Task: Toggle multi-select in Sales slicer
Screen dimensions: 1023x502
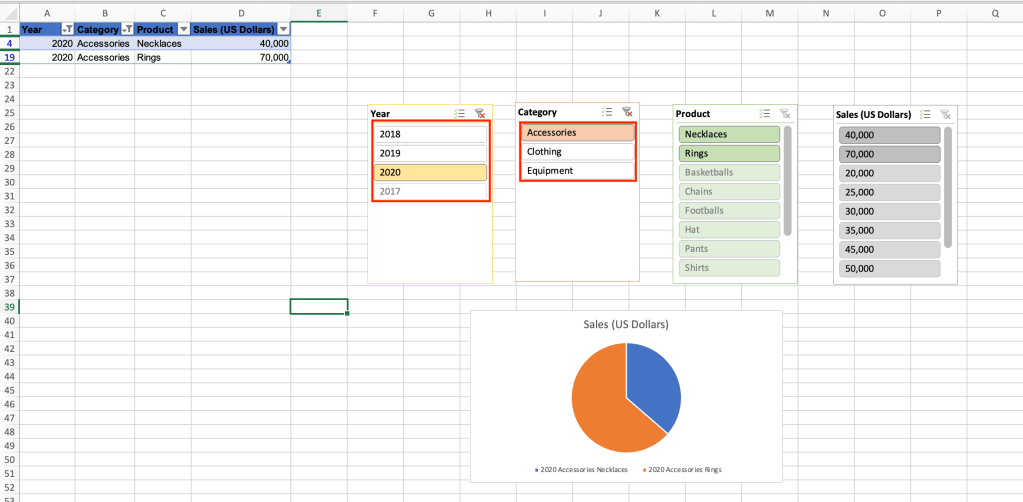Action: point(924,114)
